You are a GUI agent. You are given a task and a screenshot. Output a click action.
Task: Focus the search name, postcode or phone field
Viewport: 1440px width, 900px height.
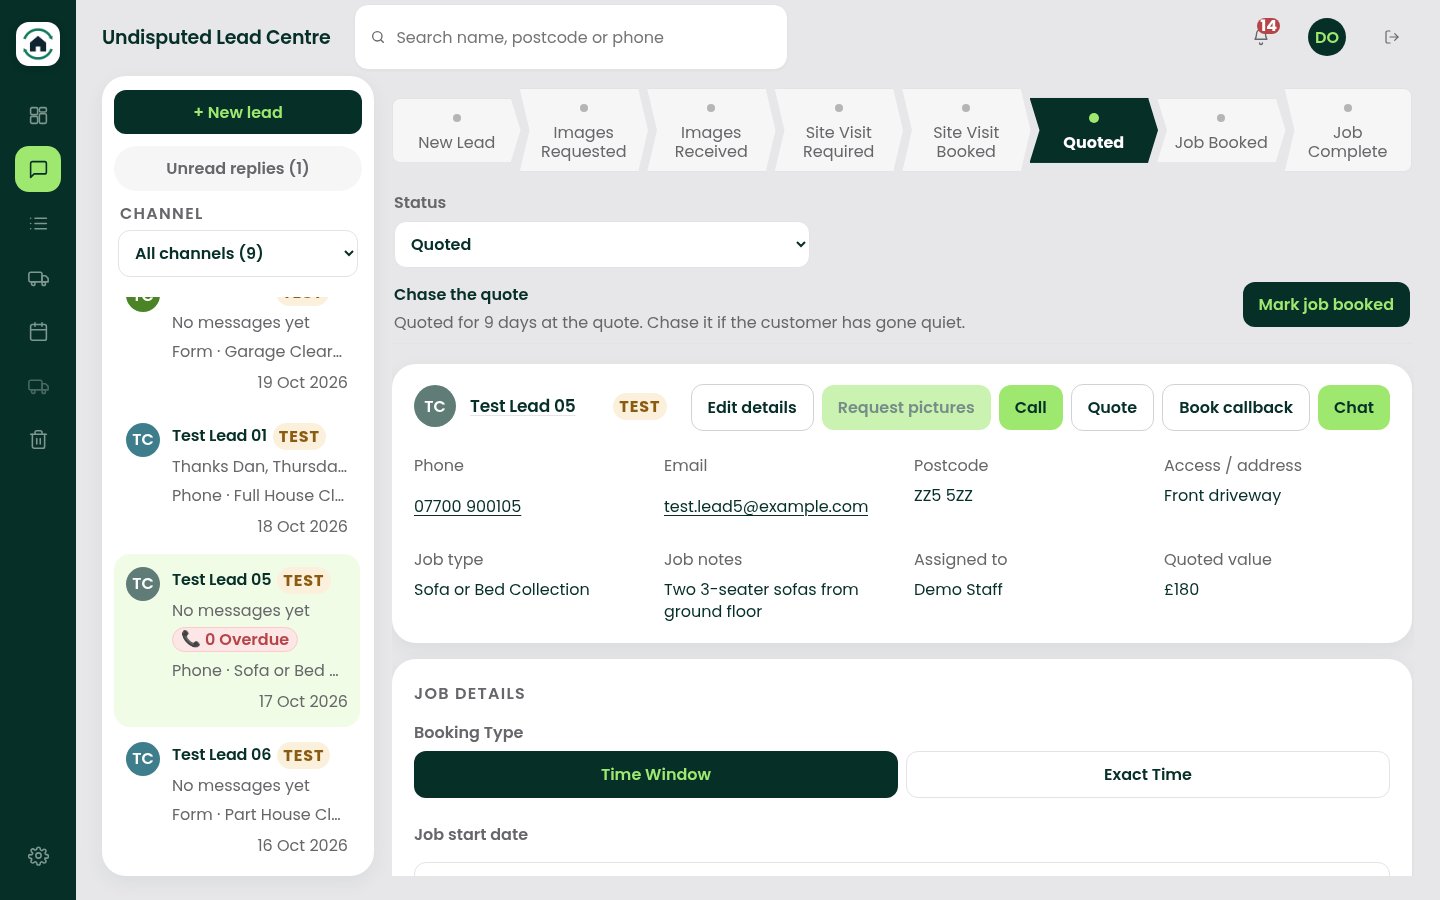click(571, 37)
